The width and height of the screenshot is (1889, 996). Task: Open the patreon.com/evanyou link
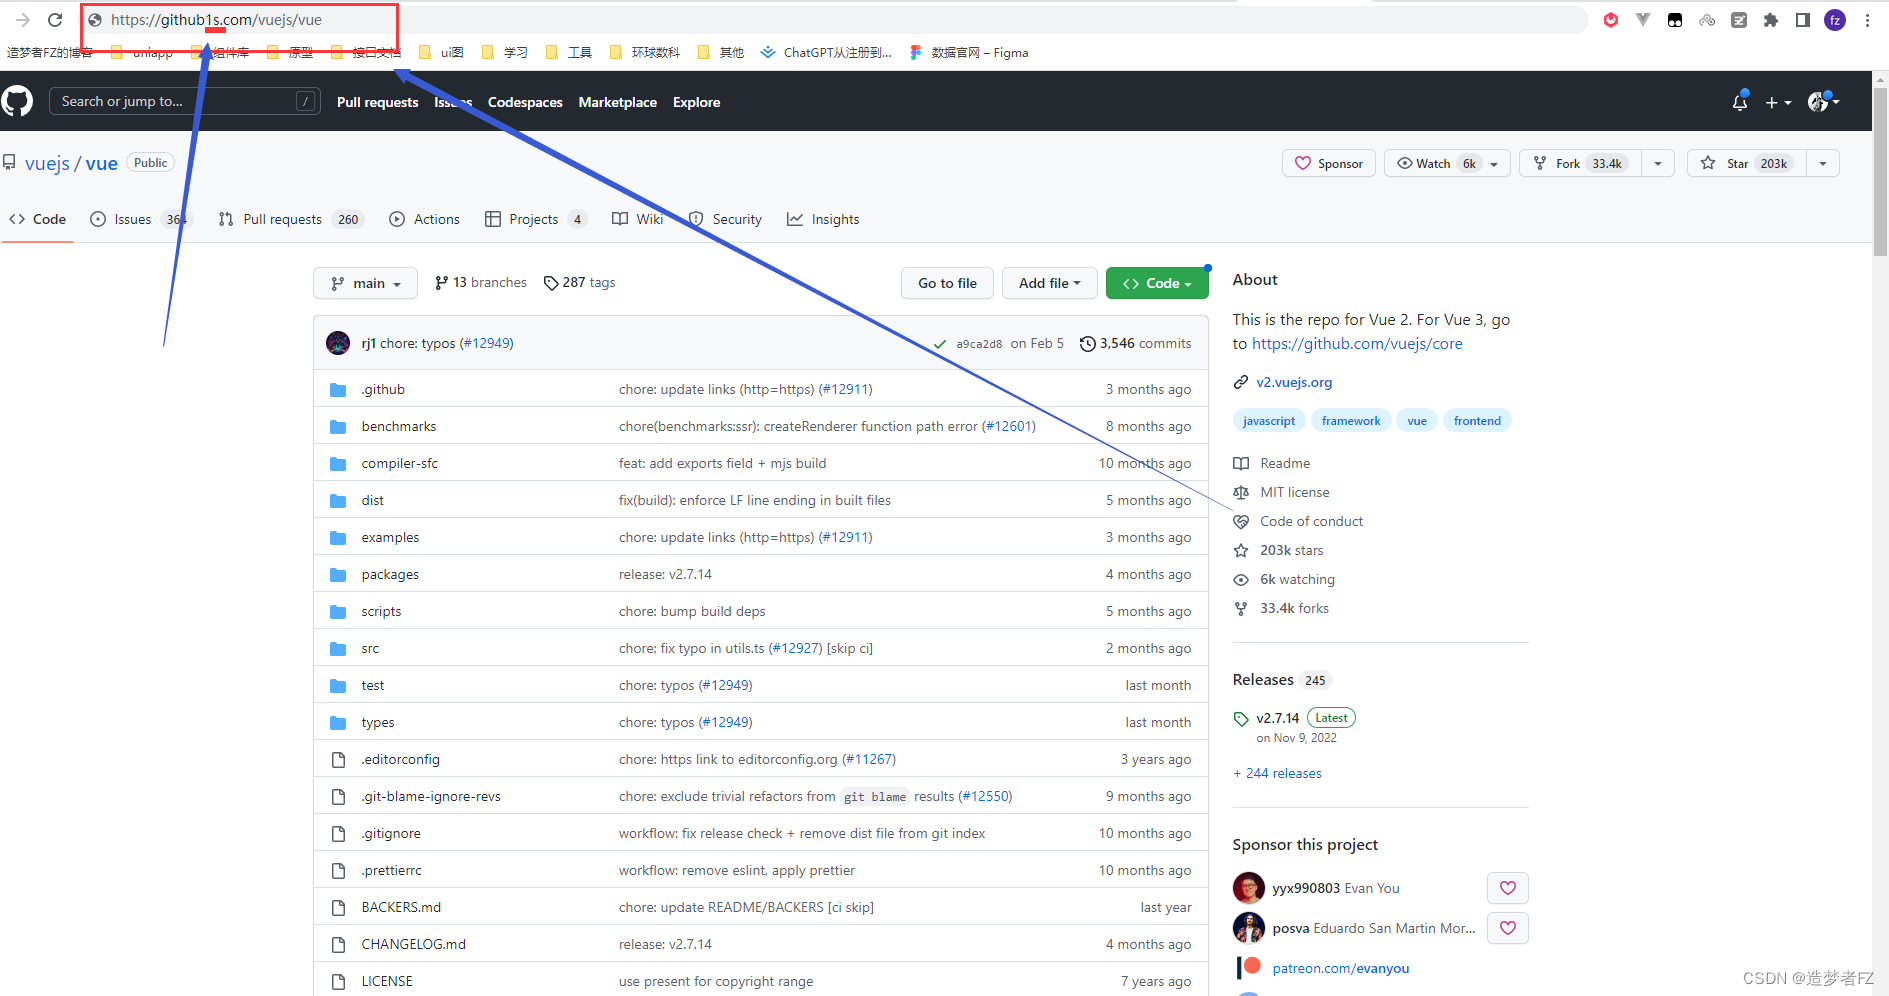pos(1340,968)
